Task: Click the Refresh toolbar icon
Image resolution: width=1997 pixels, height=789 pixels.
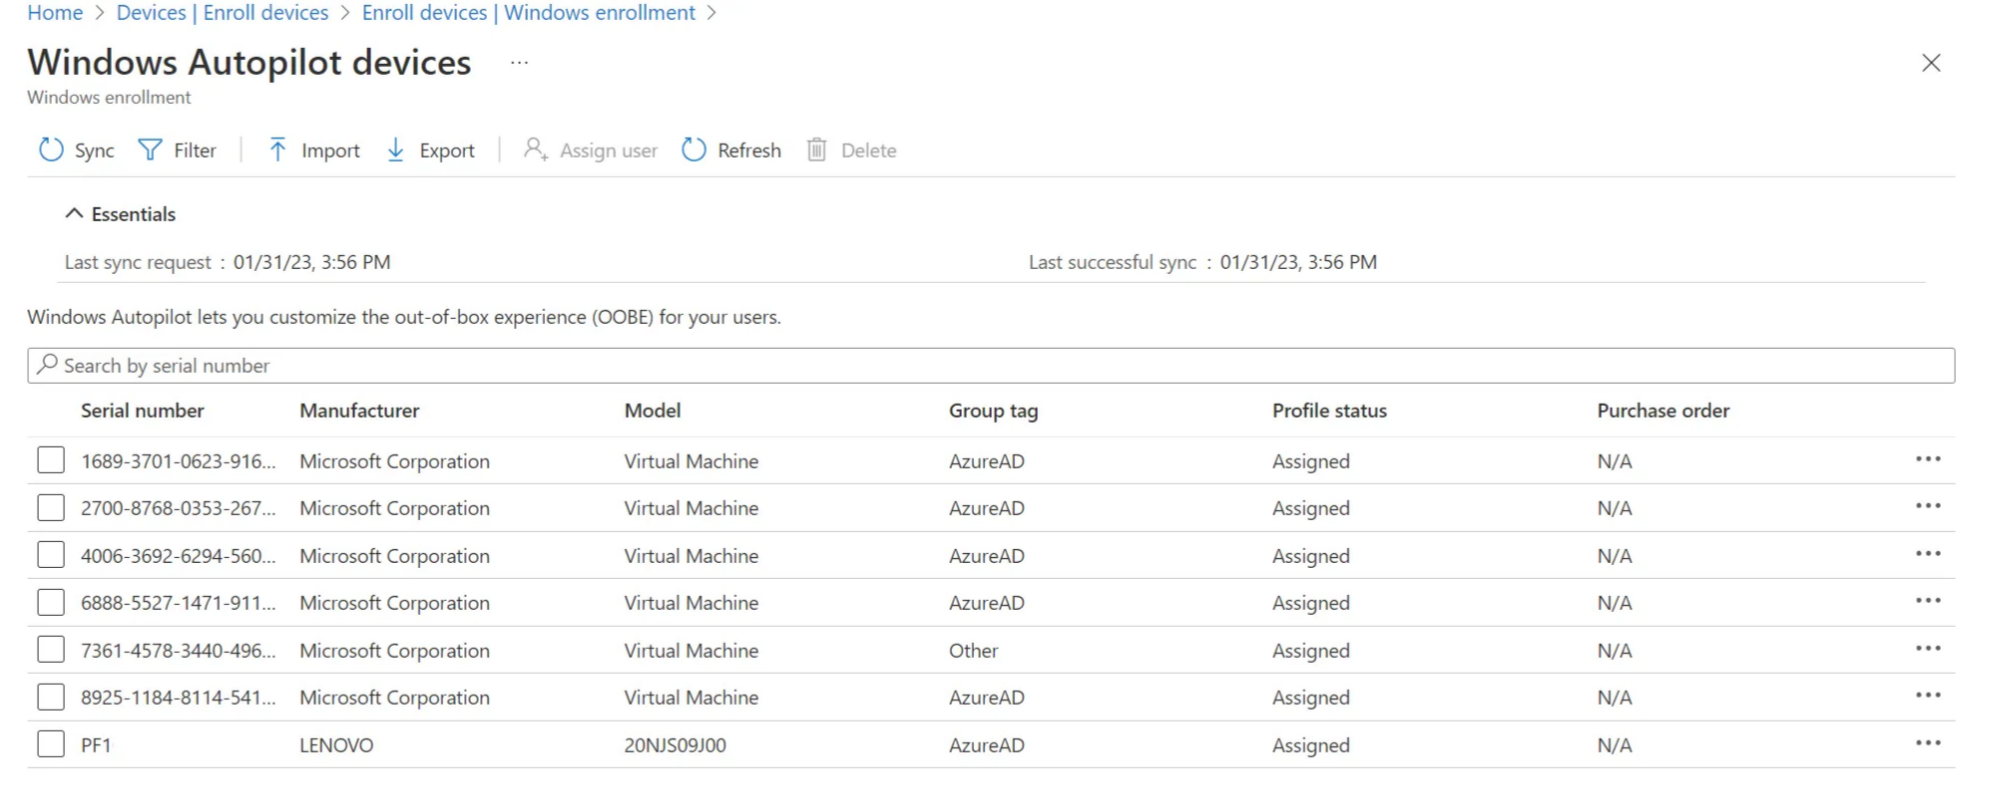Action: pyautogui.click(x=694, y=150)
